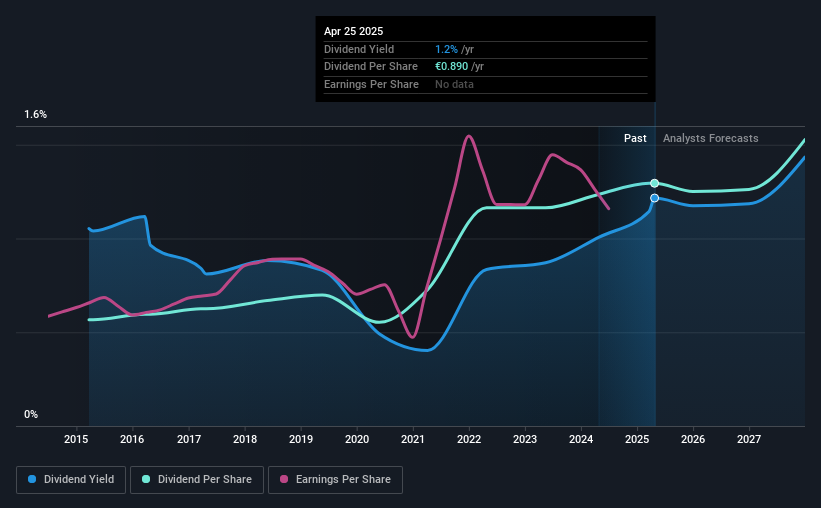
Task: Click the pink Earnings Per Share legend dot
Action: click(284, 479)
